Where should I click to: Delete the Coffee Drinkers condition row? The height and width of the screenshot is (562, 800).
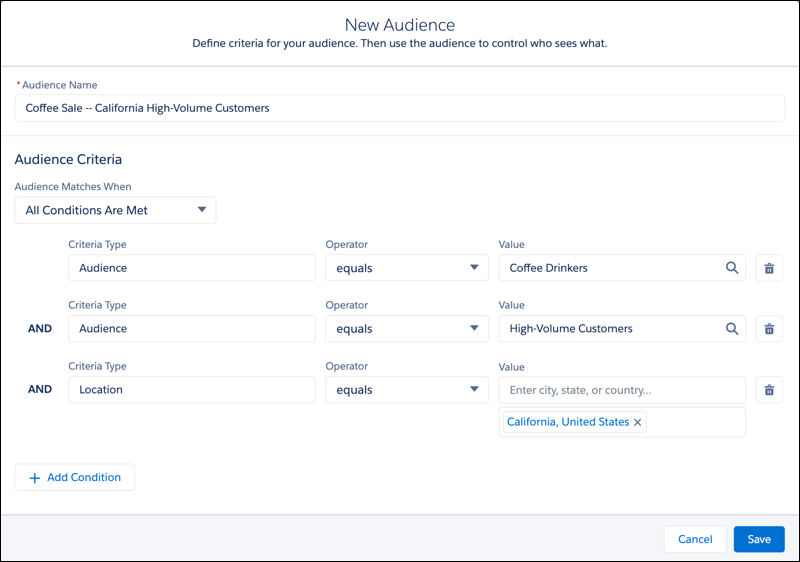769,268
